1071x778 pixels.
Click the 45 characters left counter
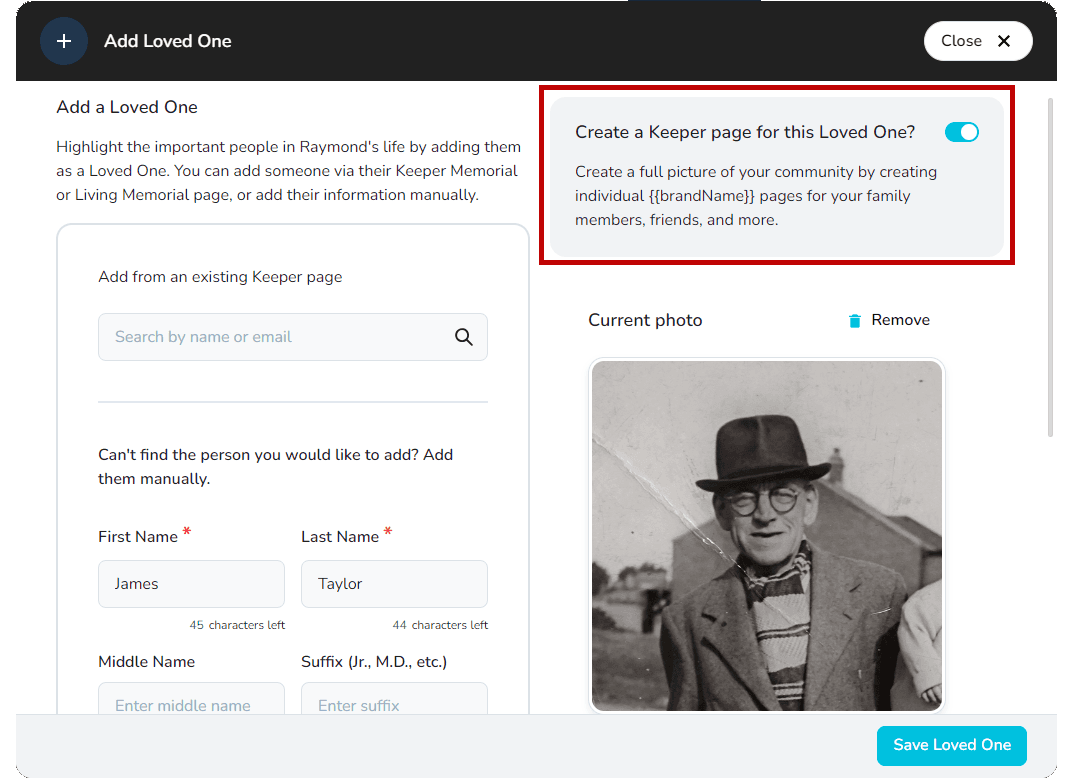237,624
